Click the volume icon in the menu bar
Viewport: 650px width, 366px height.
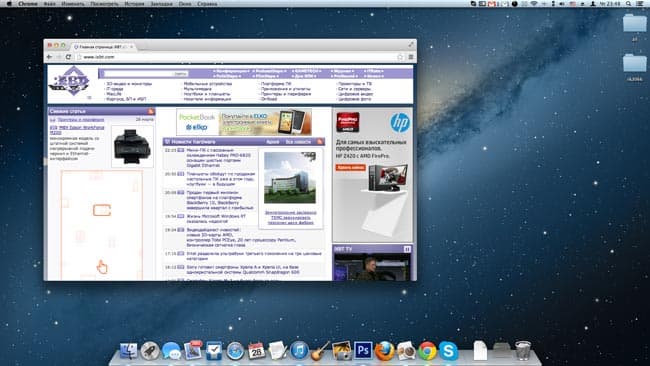pyautogui.click(x=563, y=4)
